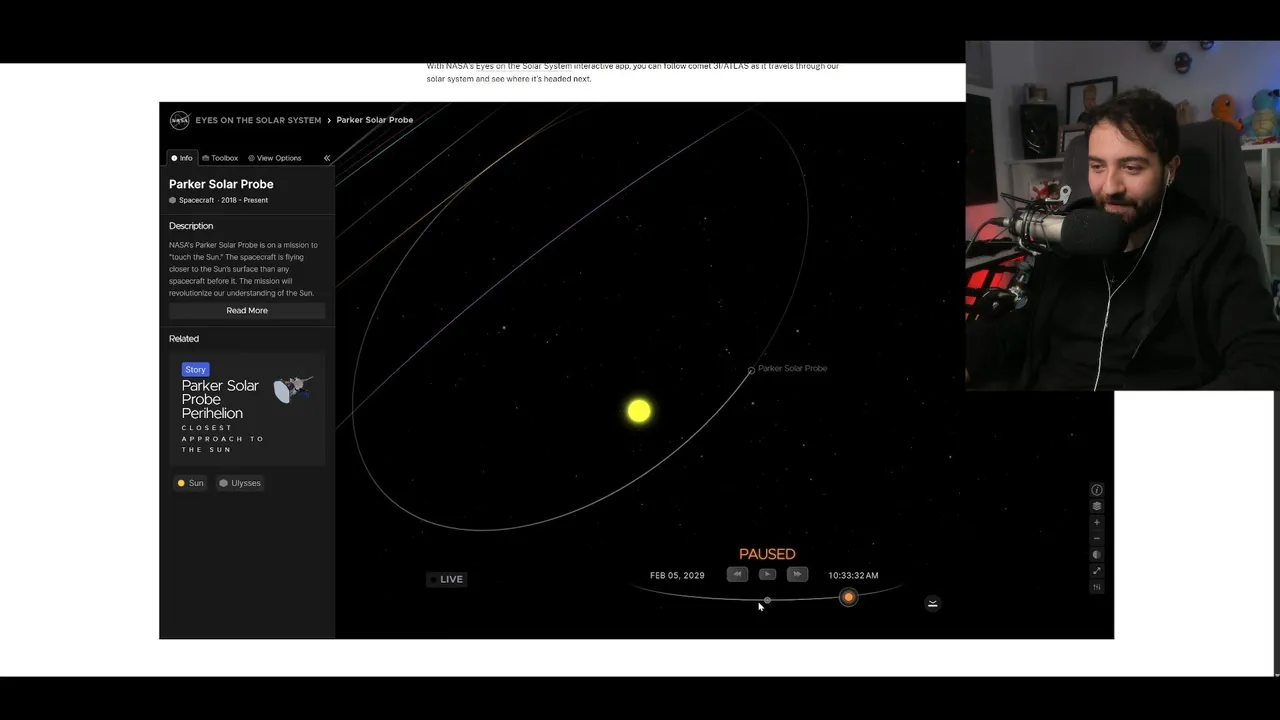Click the FEB 05, 2029 date display
The image size is (1280, 720).
pos(677,576)
